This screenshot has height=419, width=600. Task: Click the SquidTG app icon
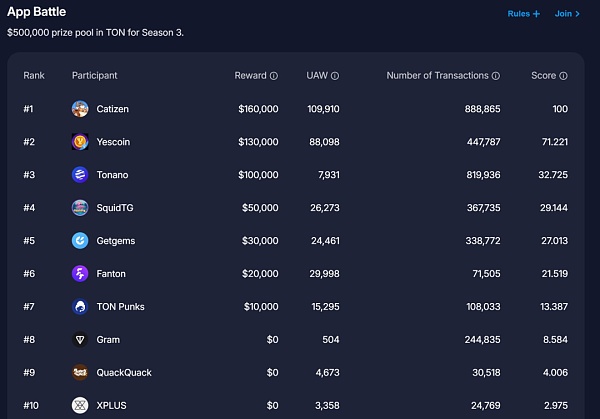click(80, 207)
